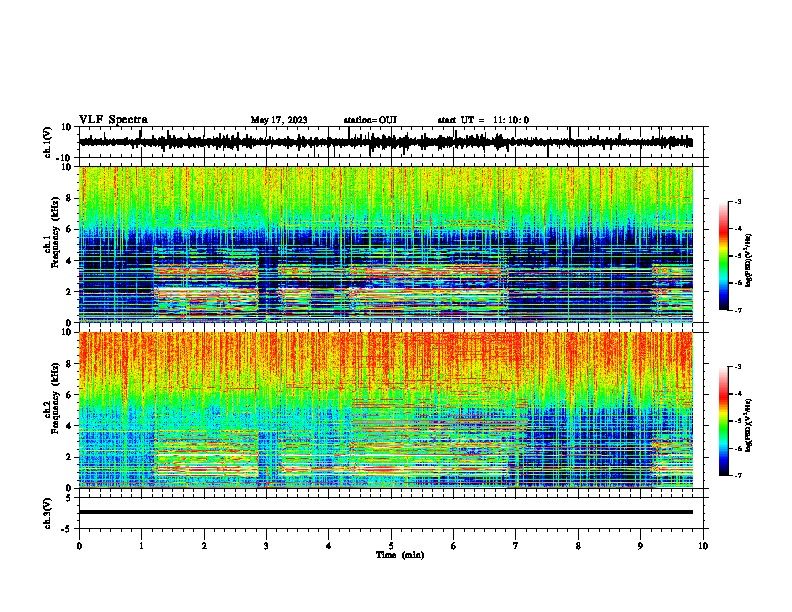Click the "ch.3(V)" axis label

pyautogui.click(x=48, y=513)
